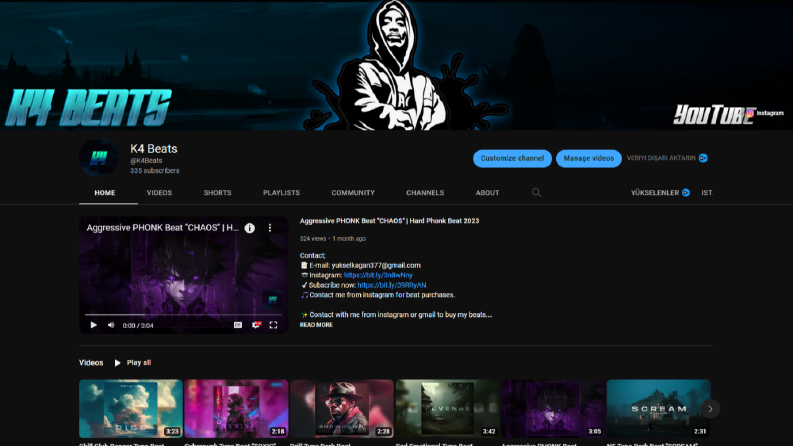The width and height of the screenshot is (793, 446).
Task: Click the Customize channel button
Action: (512, 158)
